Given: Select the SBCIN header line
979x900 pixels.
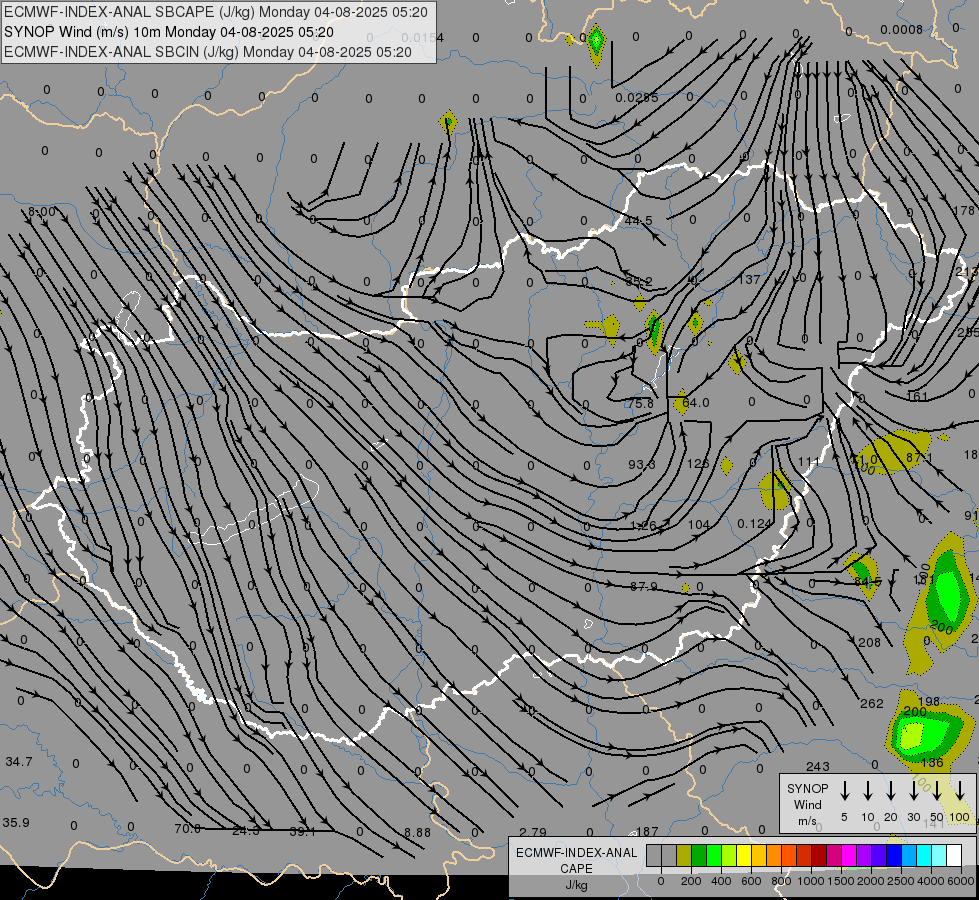Looking at the screenshot, I should coord(208,52).
